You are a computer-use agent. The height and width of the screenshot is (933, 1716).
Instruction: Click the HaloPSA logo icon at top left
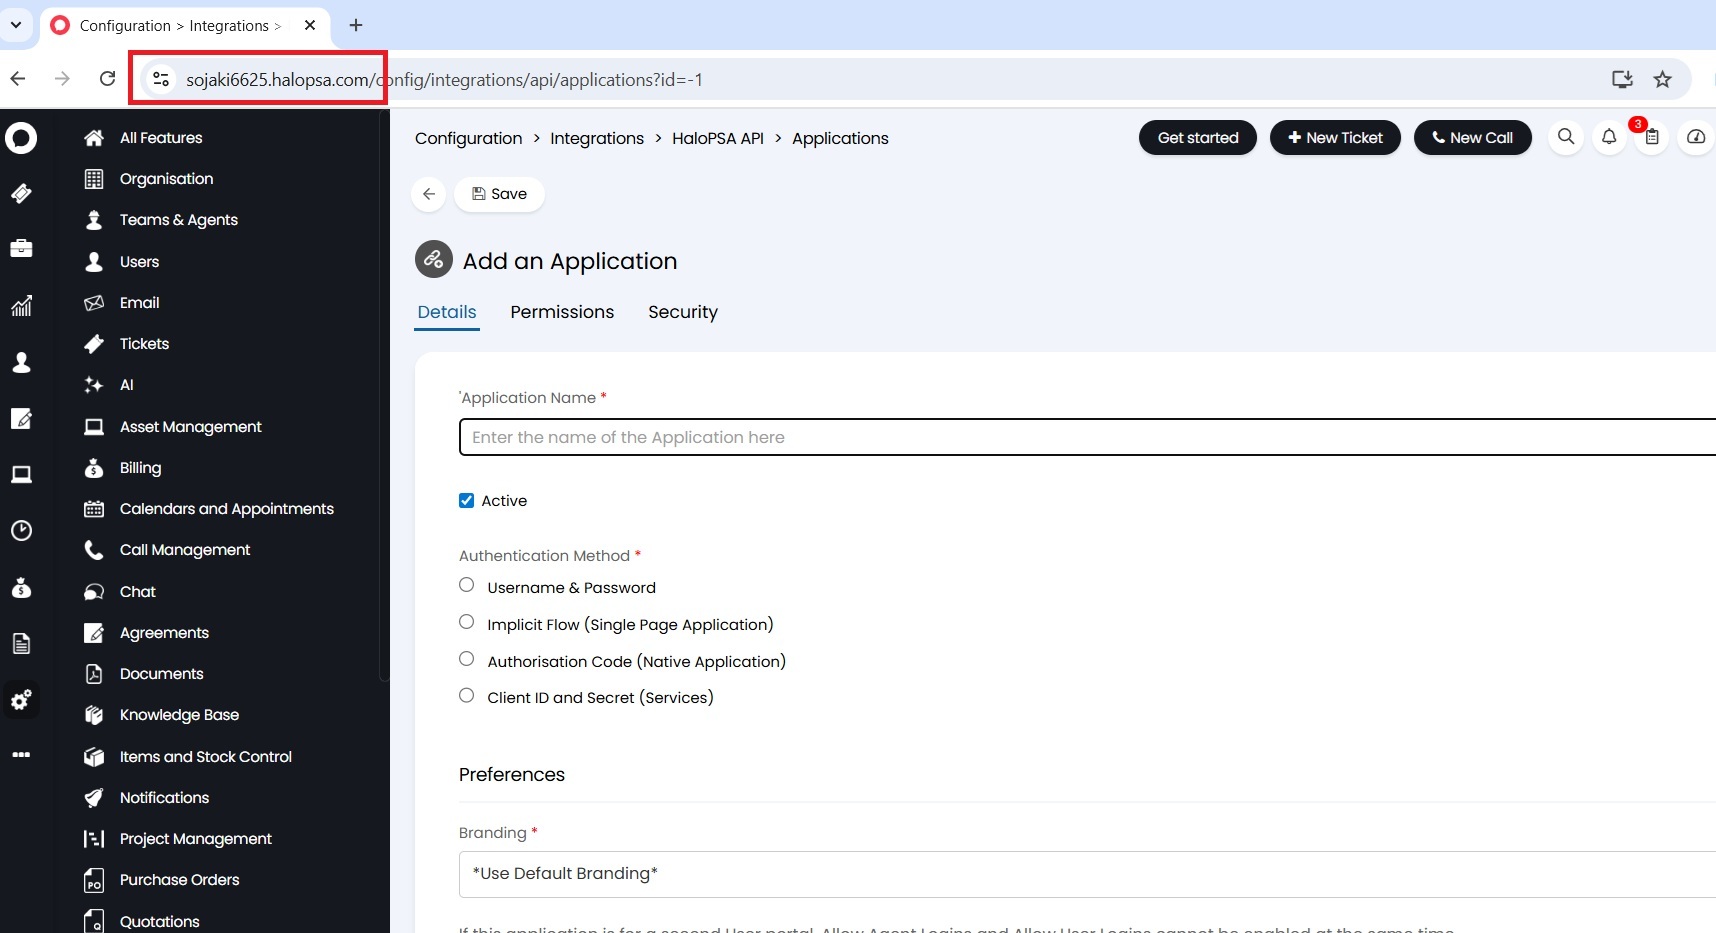tap(21, 137)
